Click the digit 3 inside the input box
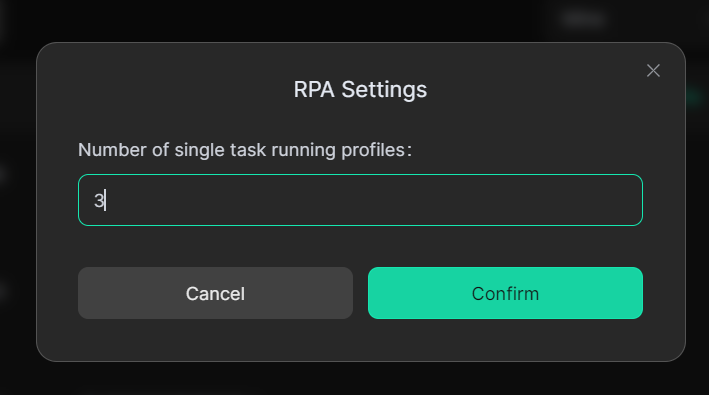709x395 pixels. 99,200
